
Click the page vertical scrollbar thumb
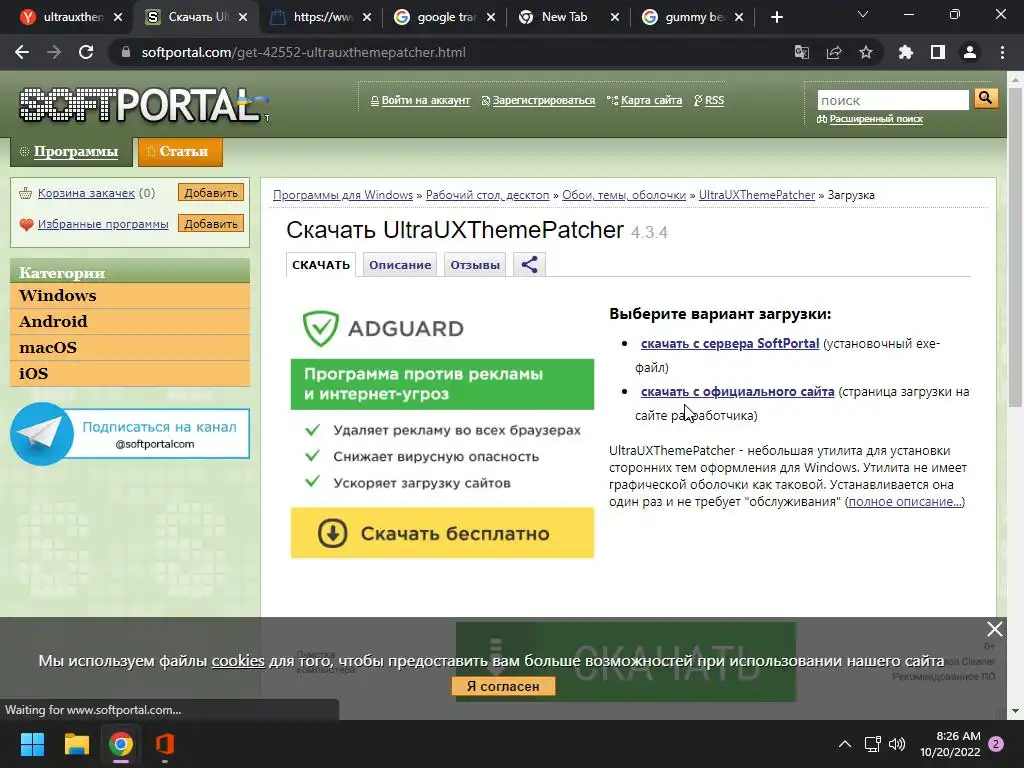pyautogui.click(x=1015, y=248)
